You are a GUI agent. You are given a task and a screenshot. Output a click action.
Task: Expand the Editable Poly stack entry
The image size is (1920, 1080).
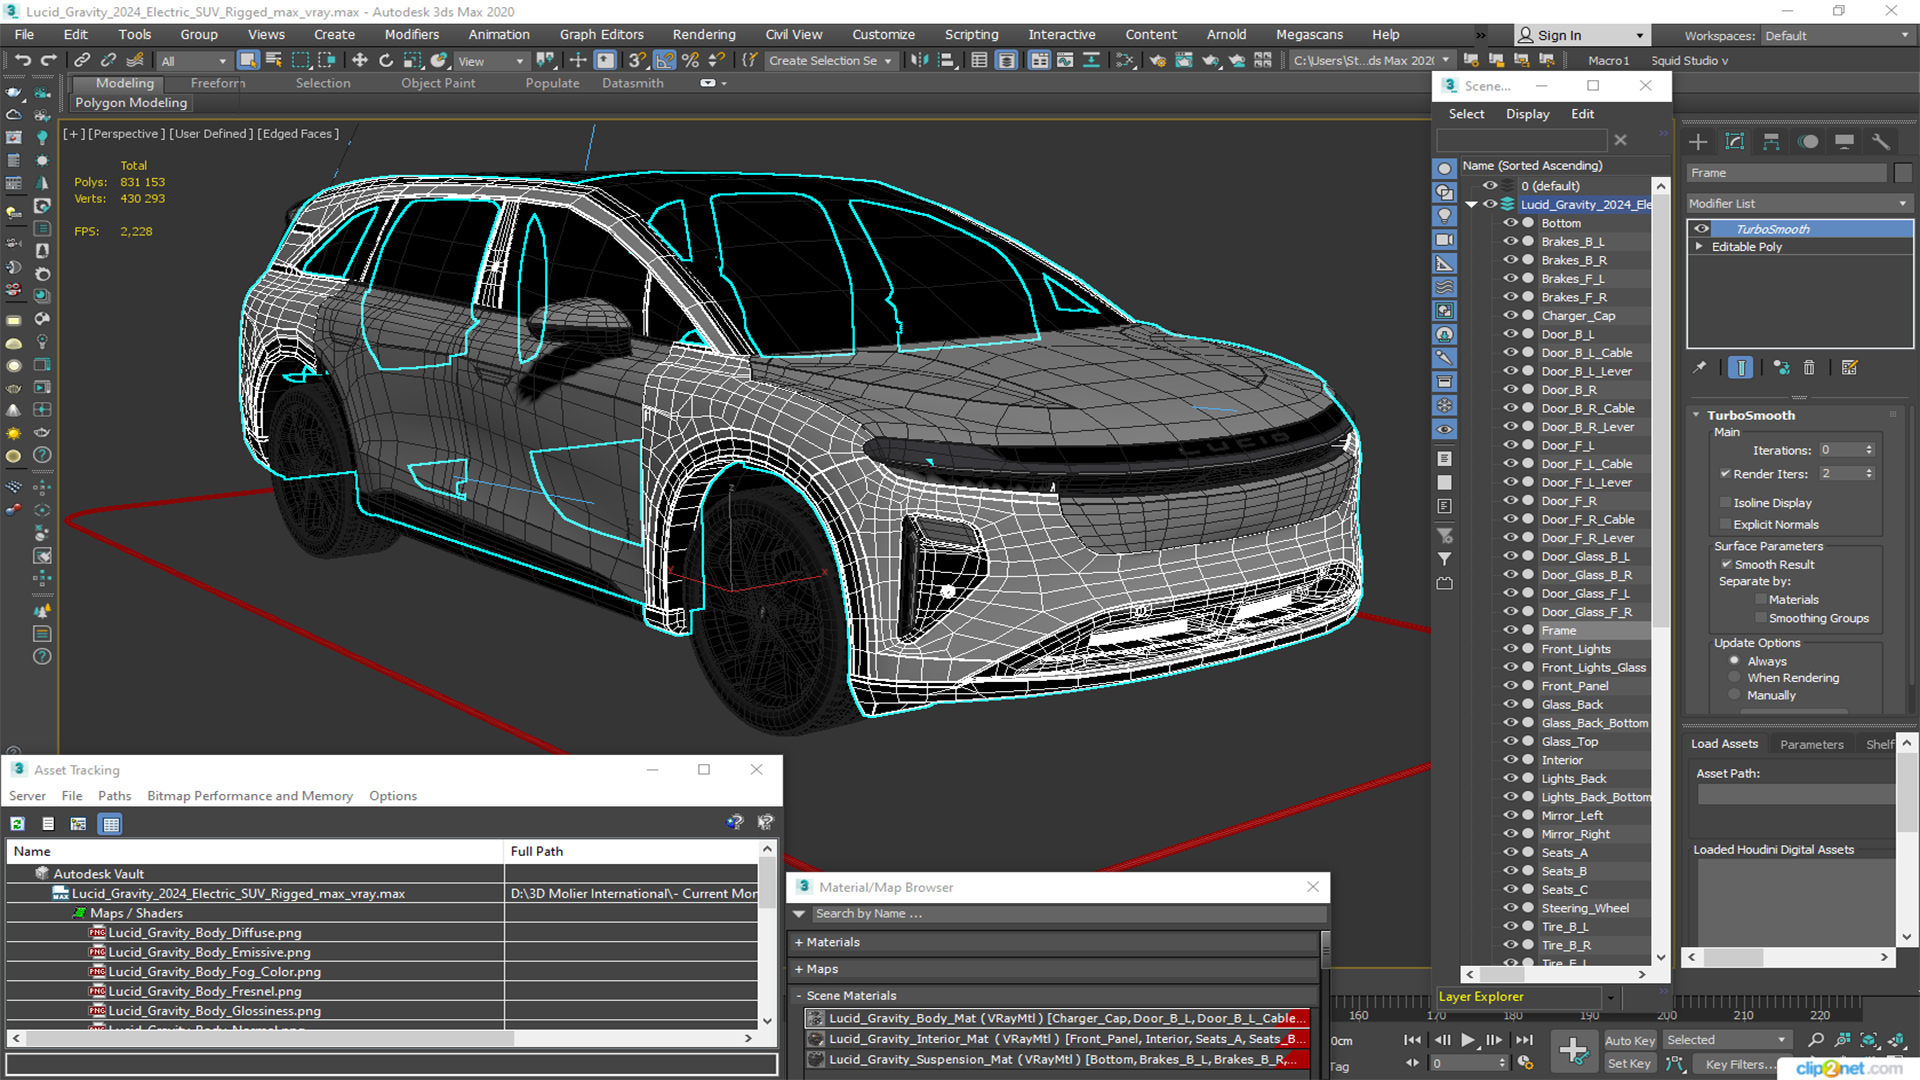click(1699, 247)
